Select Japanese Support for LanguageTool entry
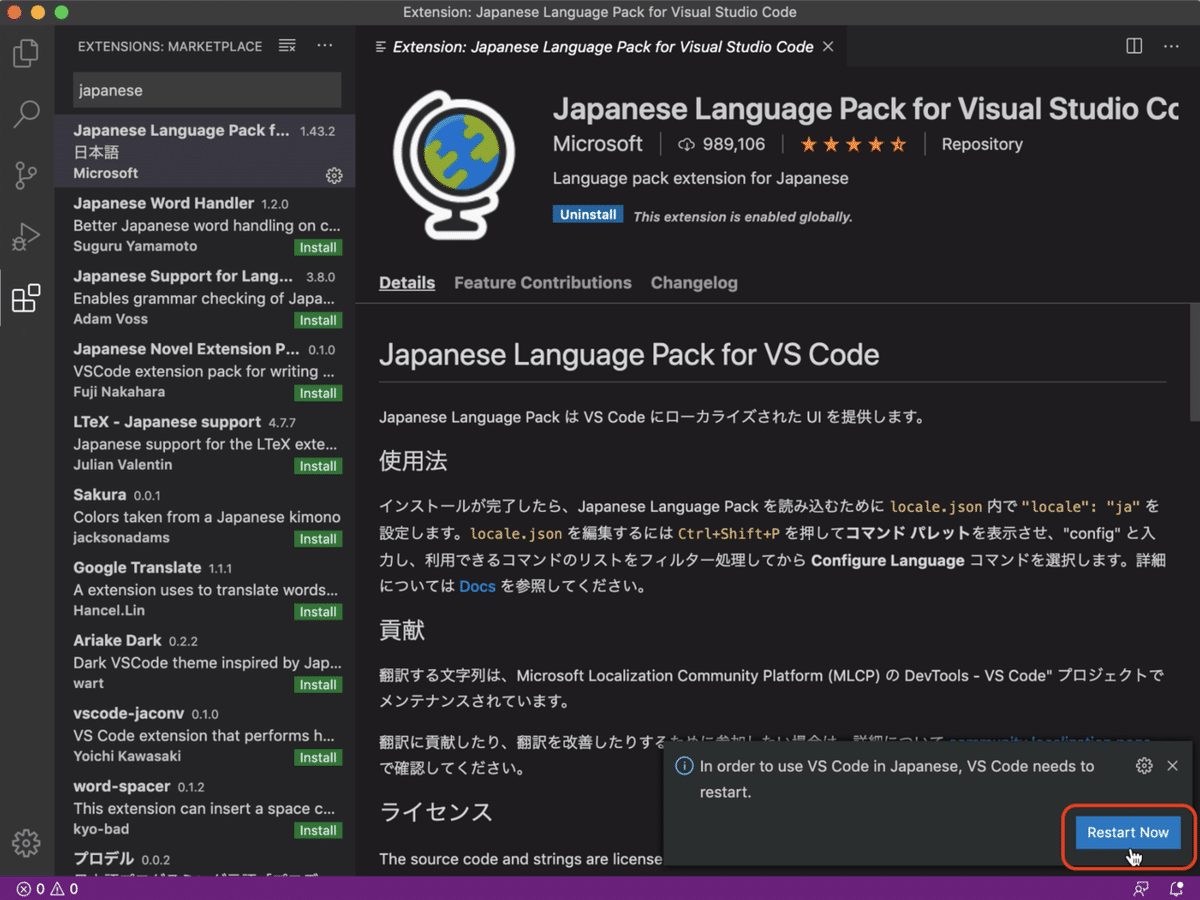This screenshot has width=1200, height=900. [x=205, y=298]
